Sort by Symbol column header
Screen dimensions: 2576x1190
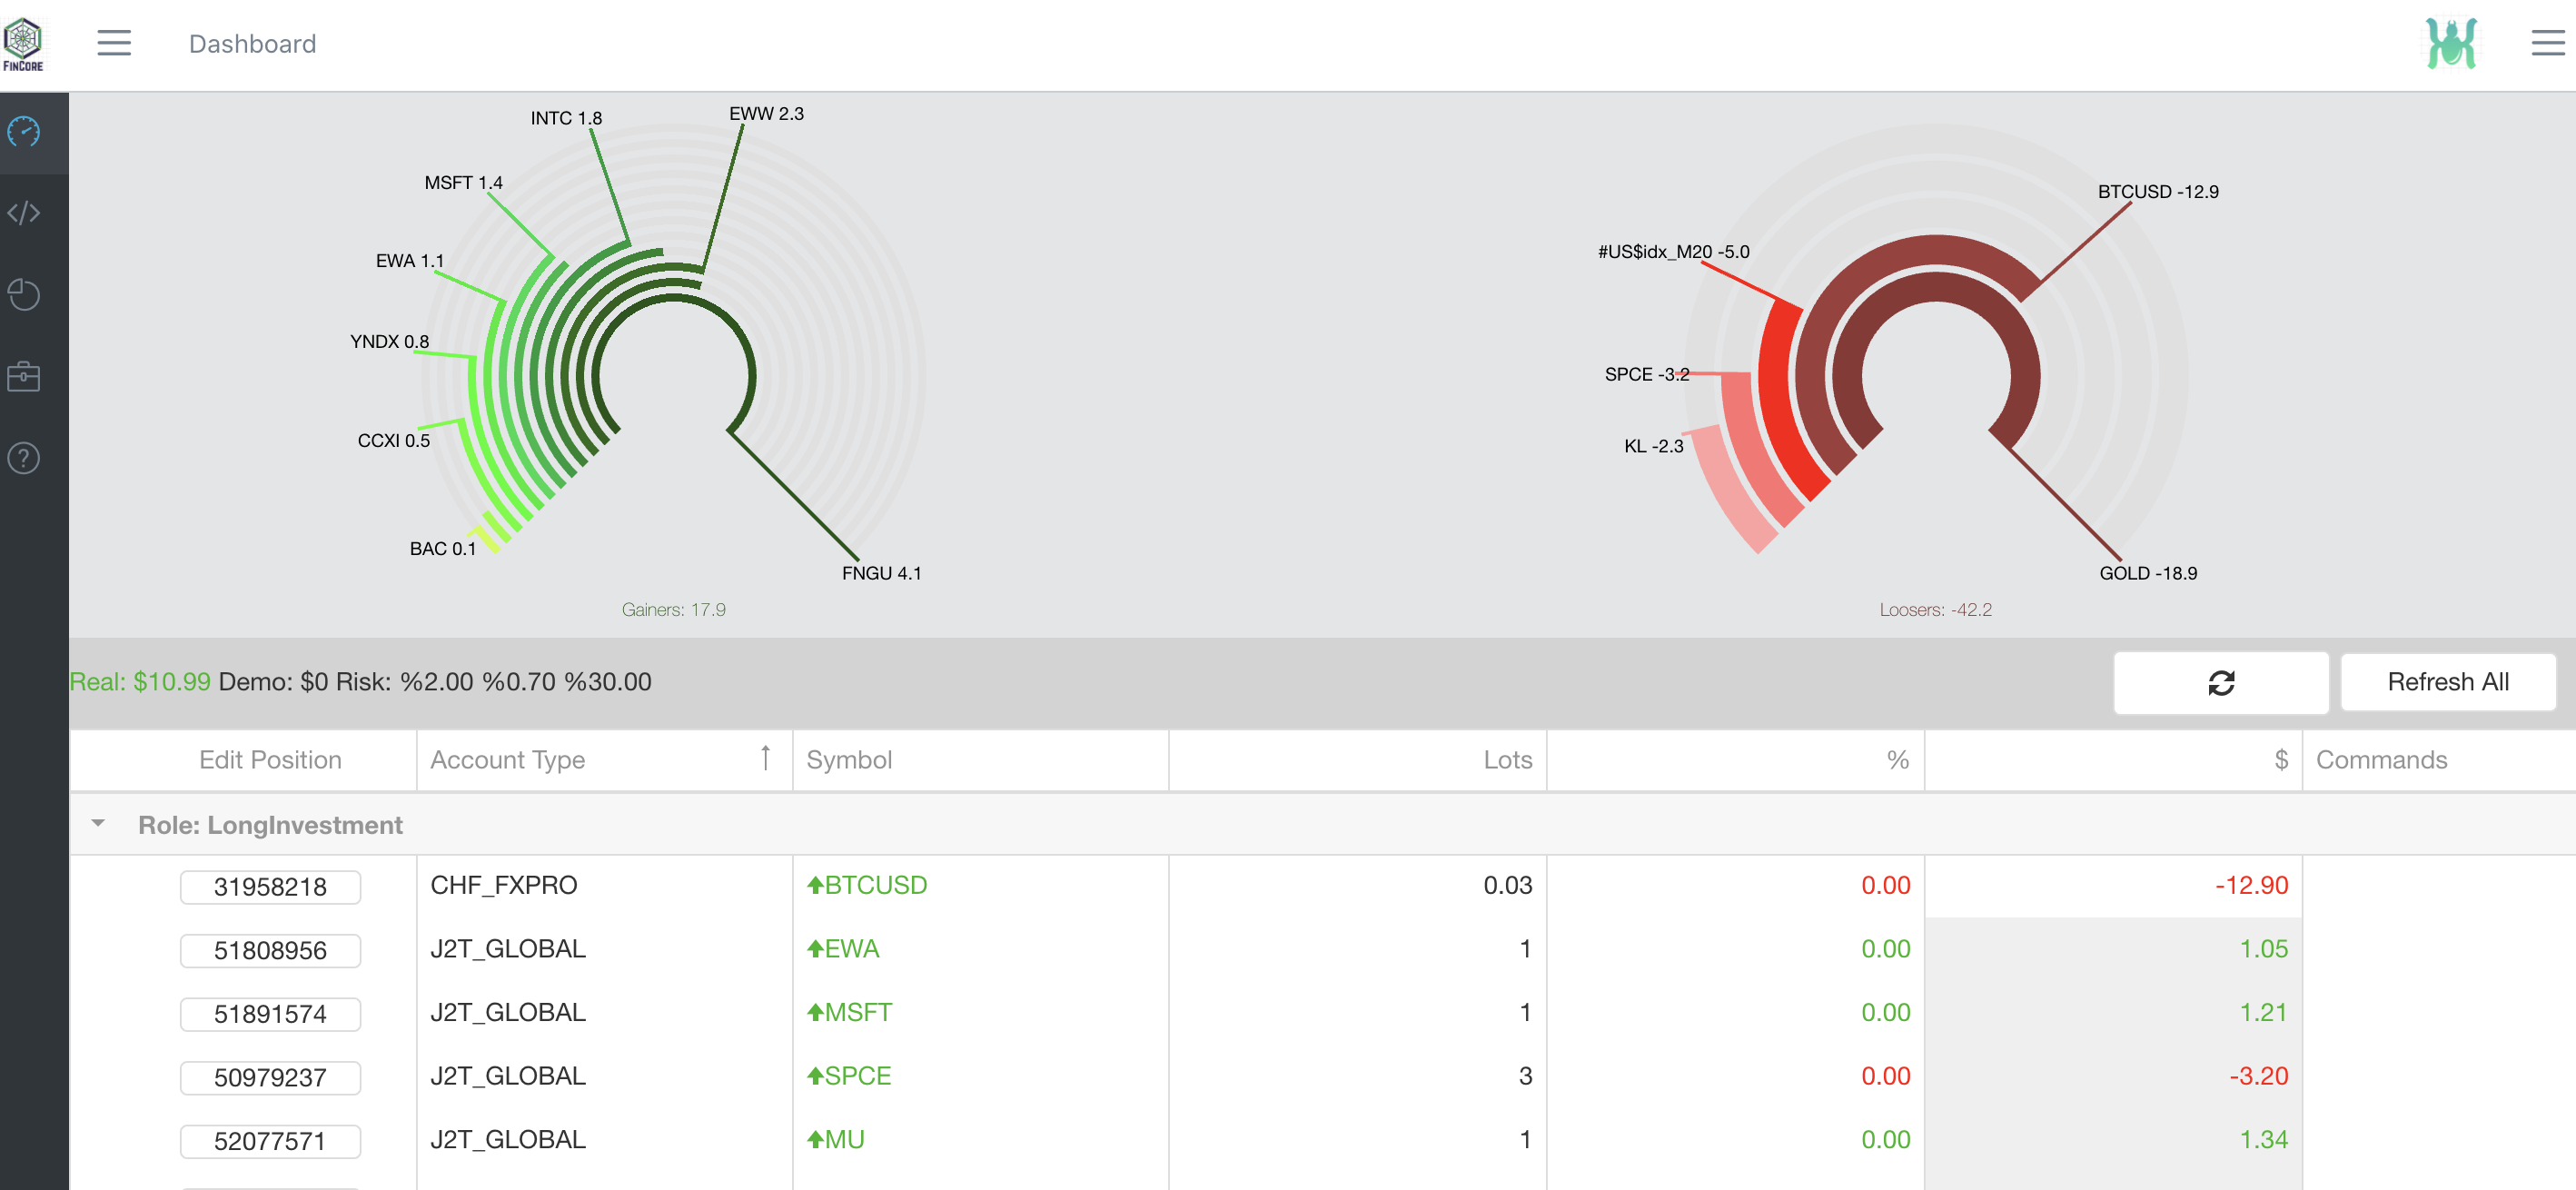point(849,760)
